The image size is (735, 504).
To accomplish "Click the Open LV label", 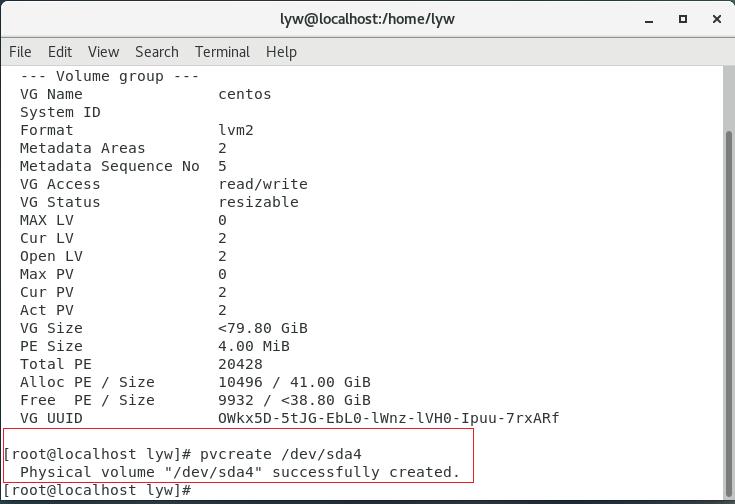I will (x=51, y=256).
